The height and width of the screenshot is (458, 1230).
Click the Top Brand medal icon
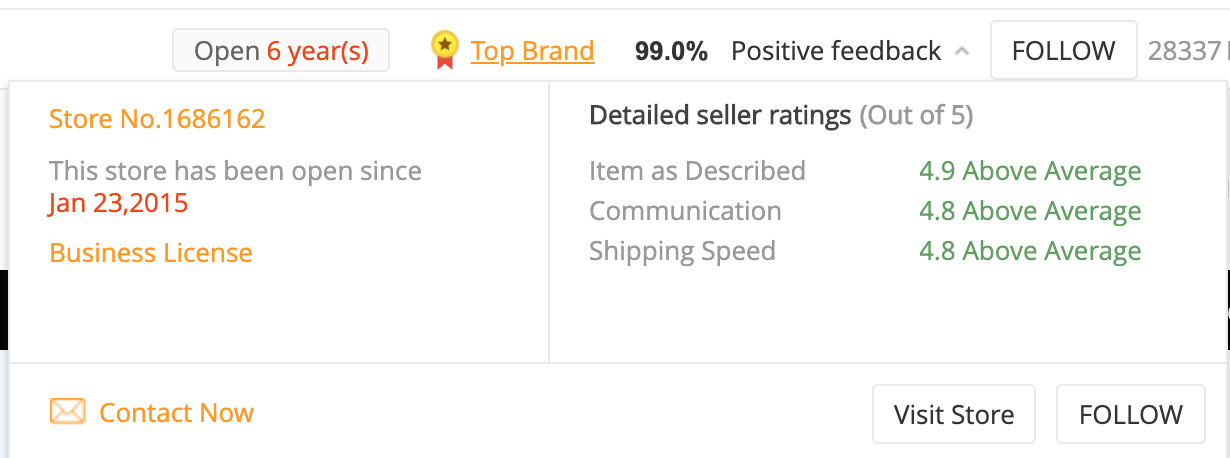click(444, 50)
